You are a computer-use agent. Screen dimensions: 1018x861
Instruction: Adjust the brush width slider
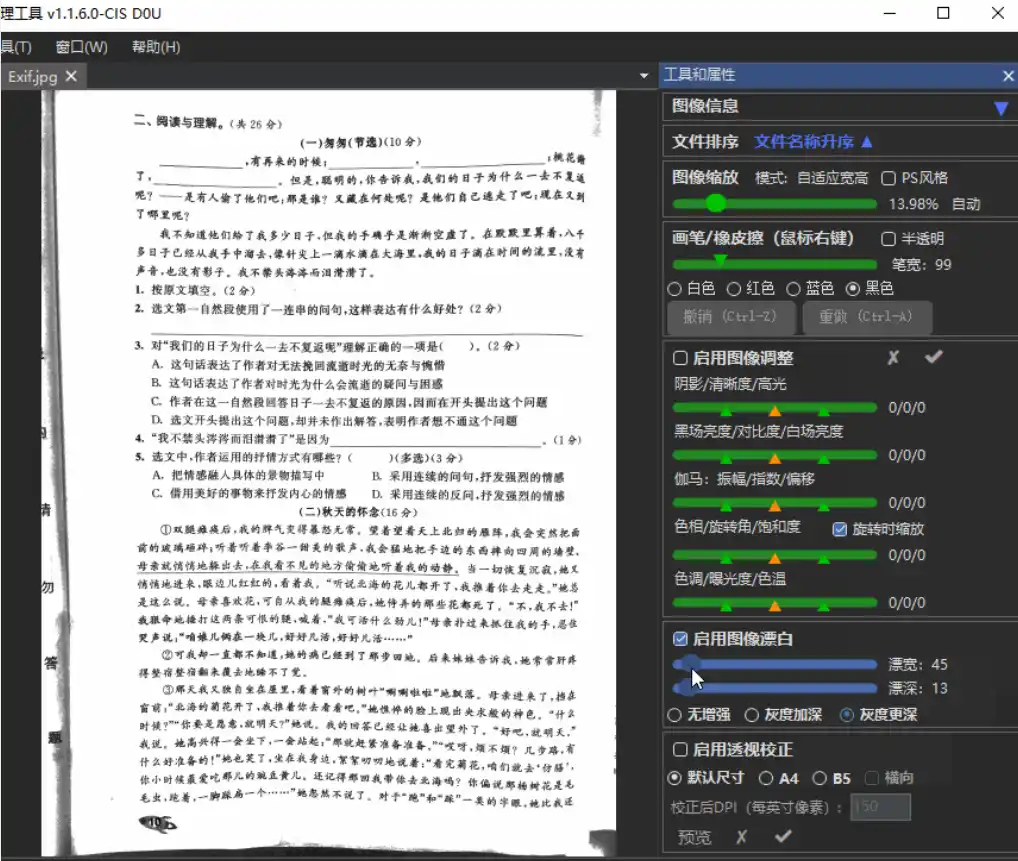coord(775,264)
